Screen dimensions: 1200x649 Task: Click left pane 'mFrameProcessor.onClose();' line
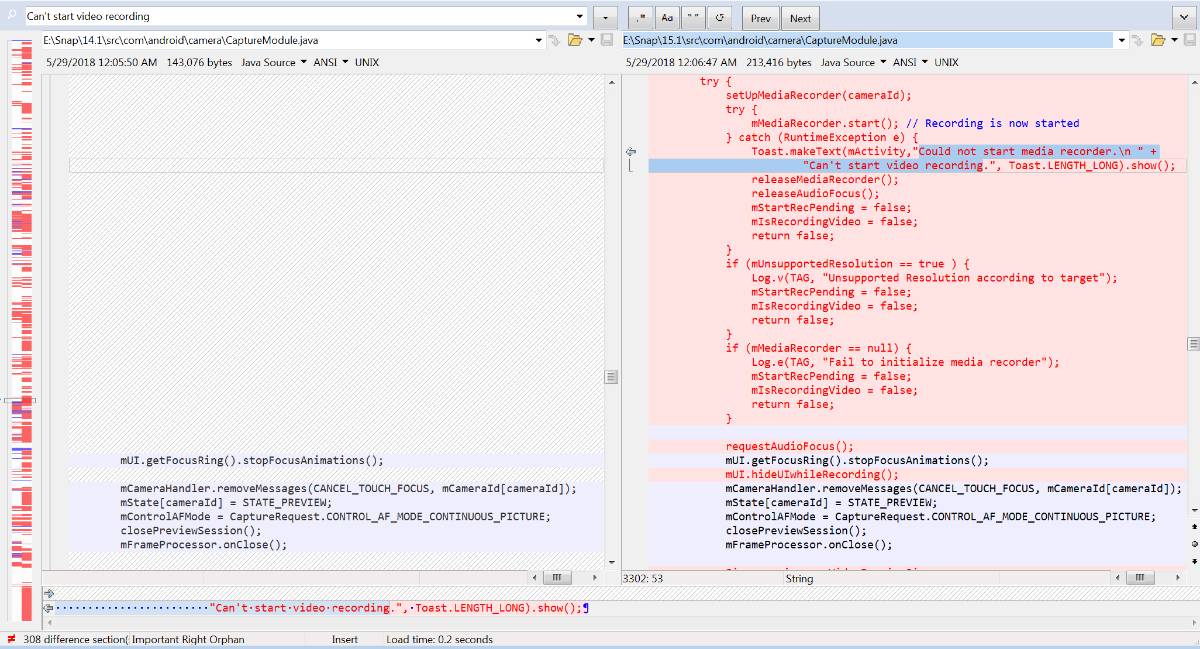coord(204,545)
